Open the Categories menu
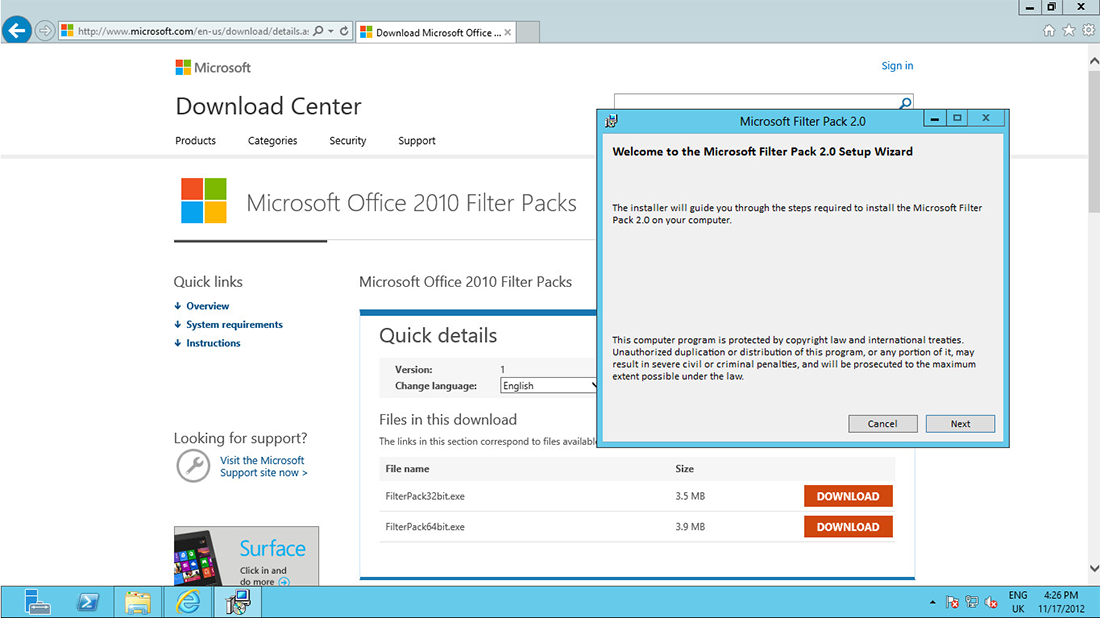The height and width of the screenshot is (618, 1100). coord(272,140)
